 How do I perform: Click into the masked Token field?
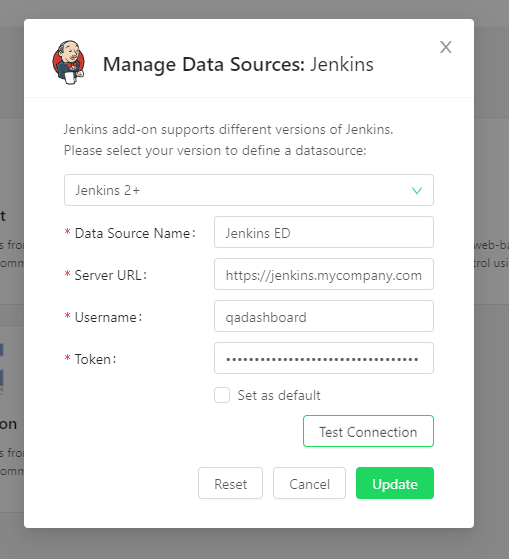324,358
